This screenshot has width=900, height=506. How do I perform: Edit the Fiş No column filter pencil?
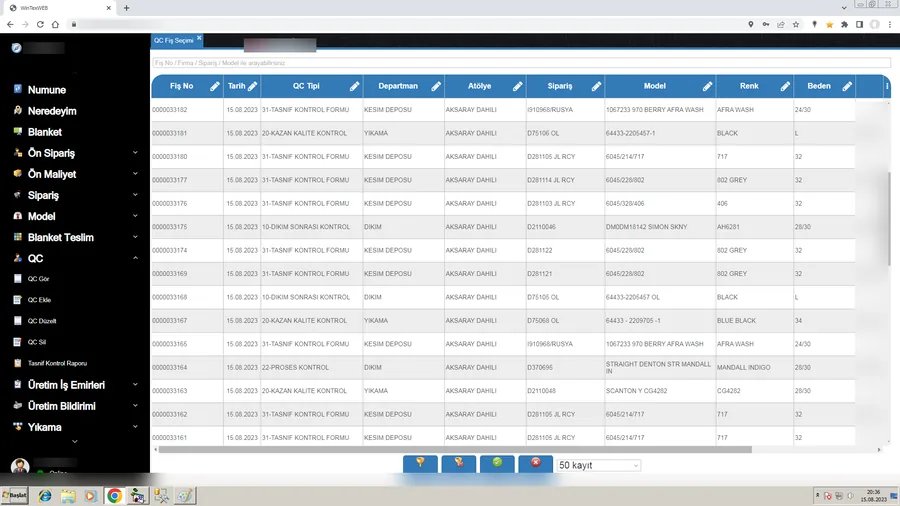pyautogui.click(x=215, y=86)
